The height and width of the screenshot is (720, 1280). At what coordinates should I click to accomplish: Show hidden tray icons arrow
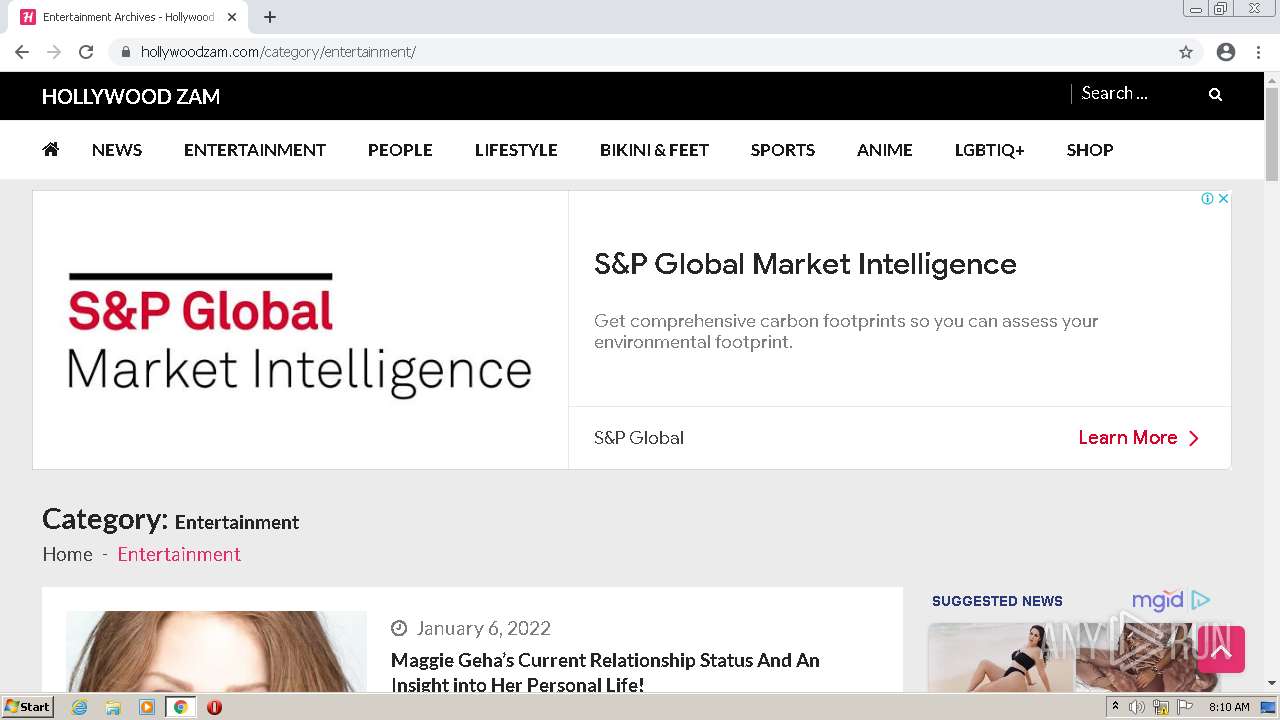coord(1115,707)
